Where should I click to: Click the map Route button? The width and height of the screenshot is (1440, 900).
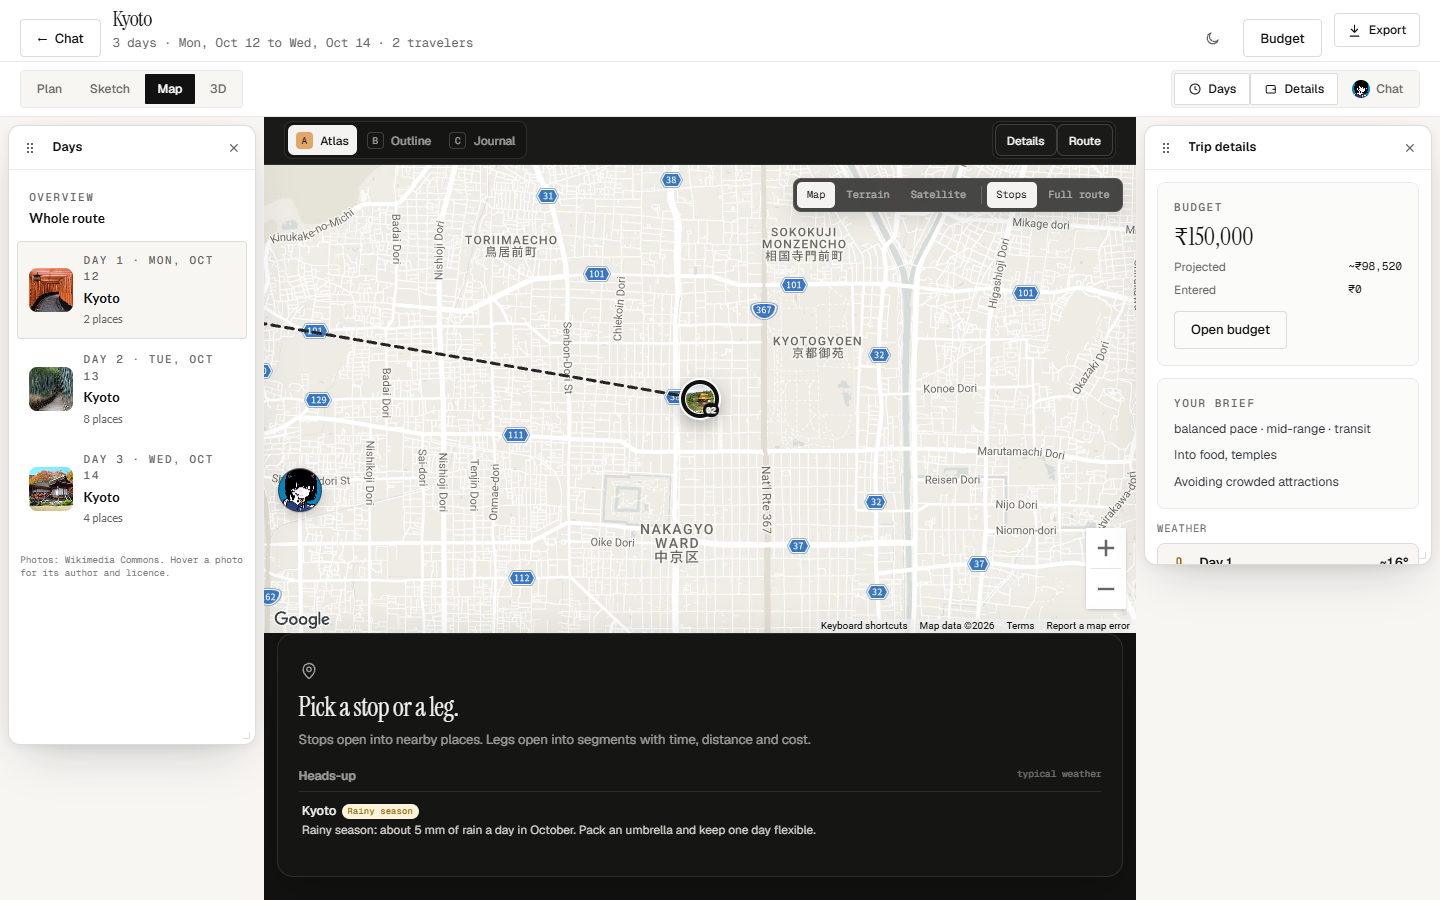(1084, 141)
